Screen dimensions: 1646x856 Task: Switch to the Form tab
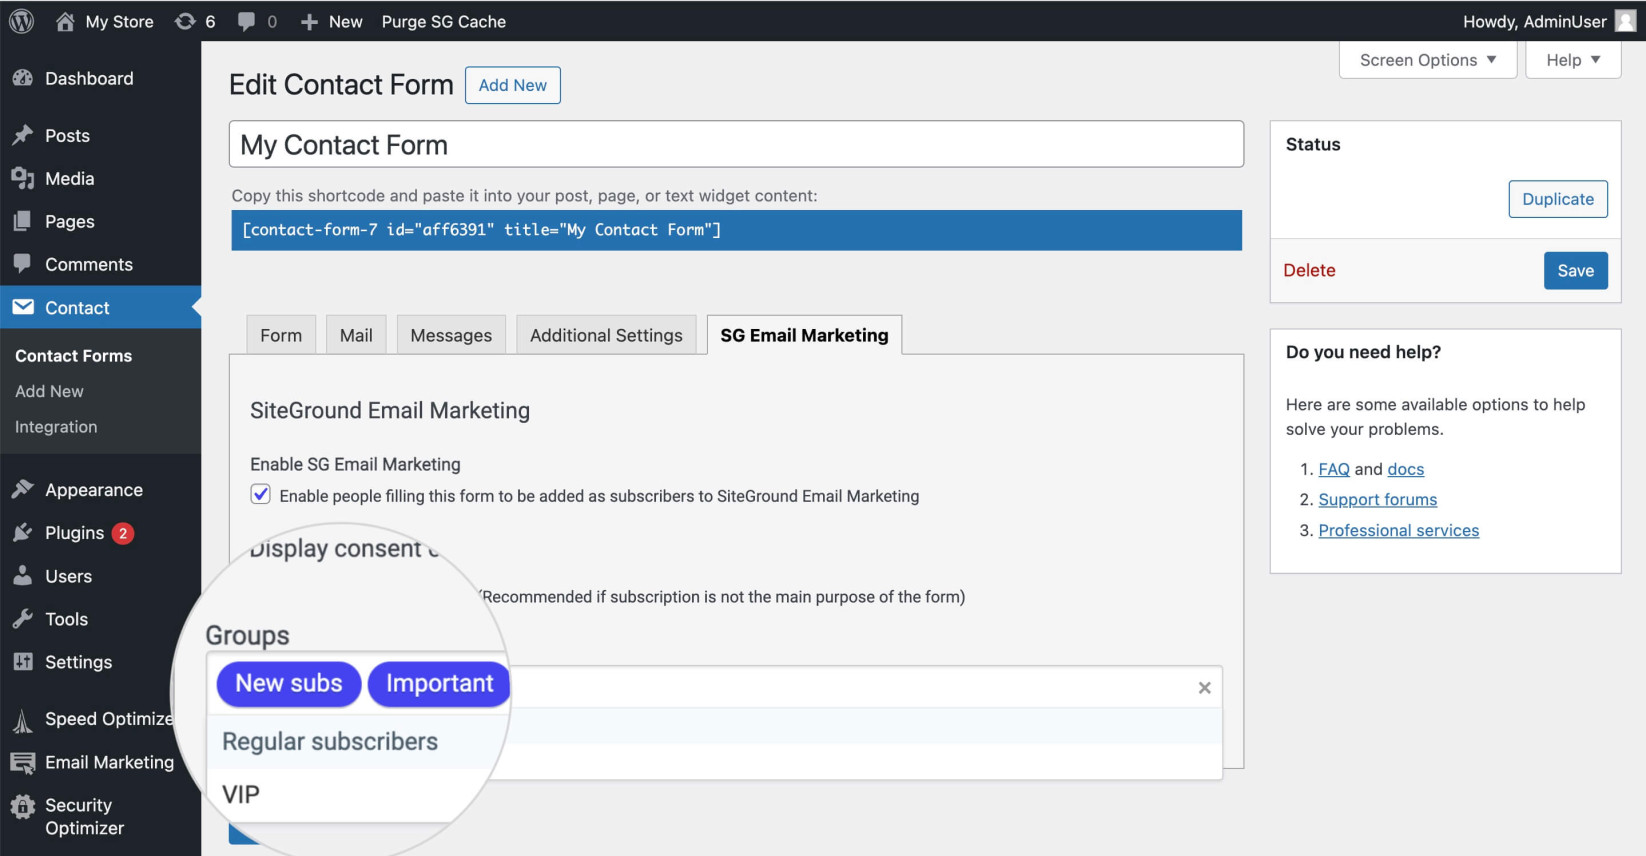click(281, 335)
